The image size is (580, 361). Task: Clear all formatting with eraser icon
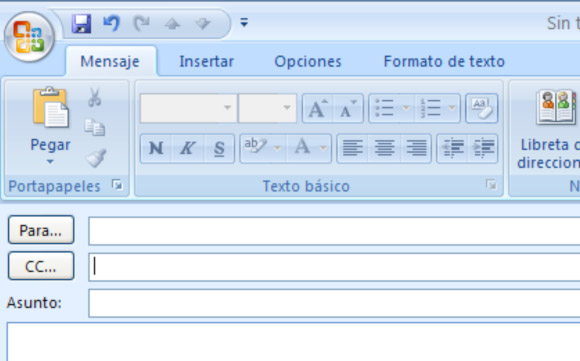[482, 108]
